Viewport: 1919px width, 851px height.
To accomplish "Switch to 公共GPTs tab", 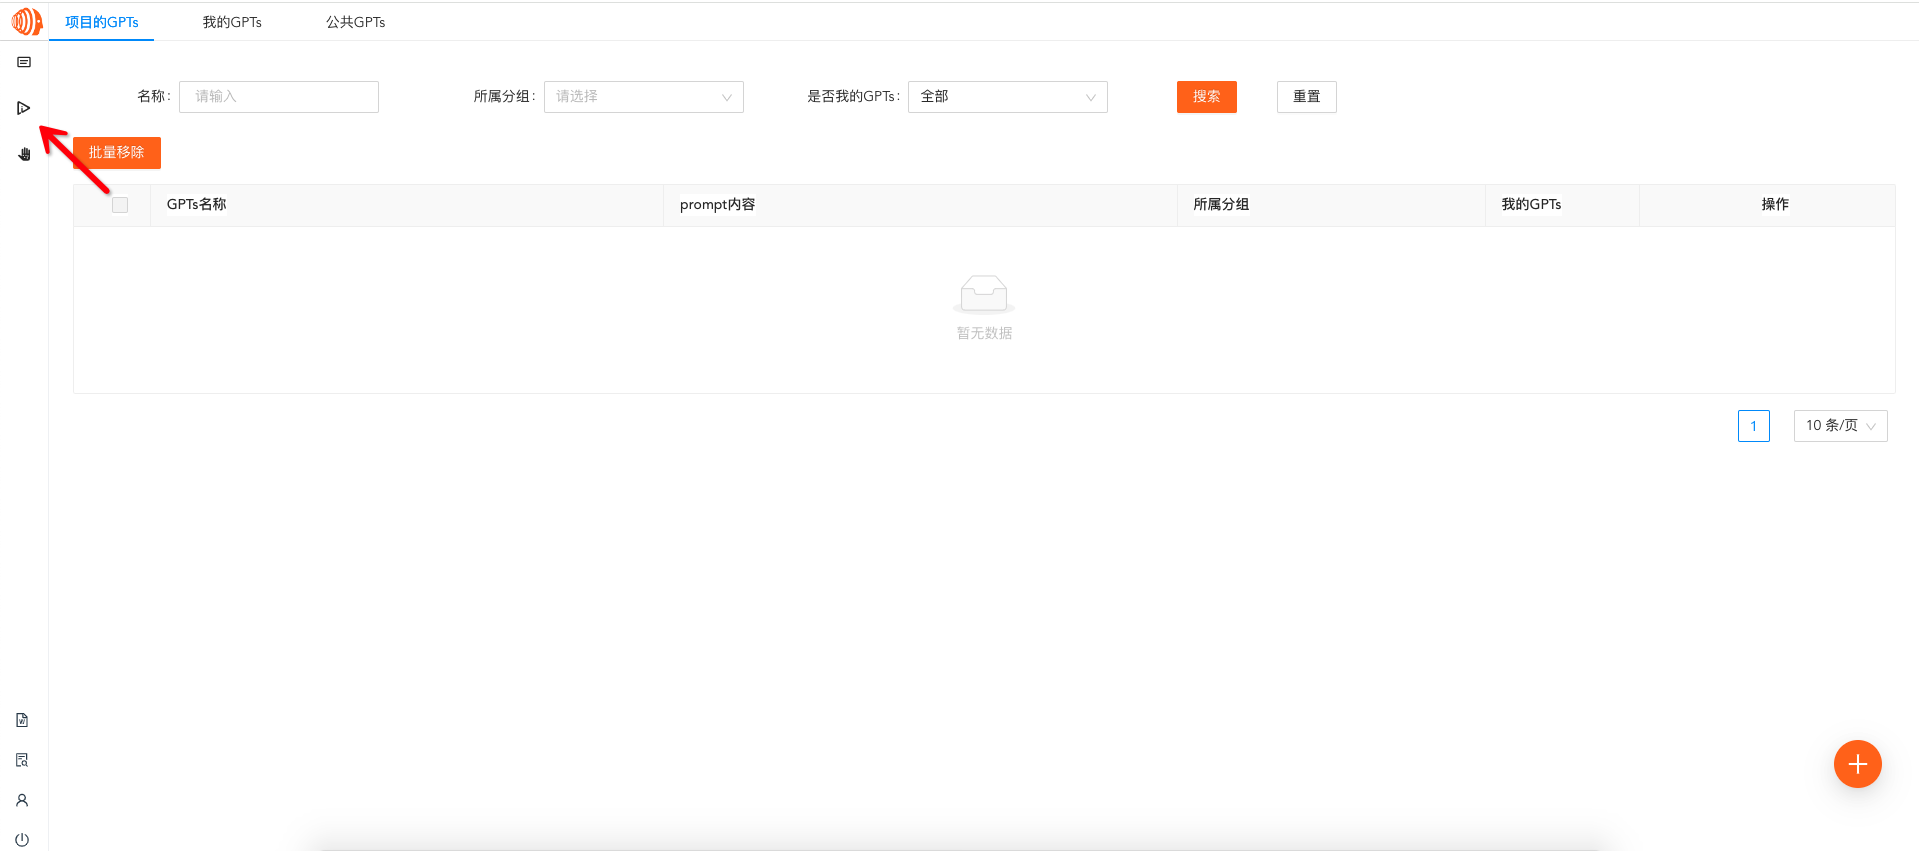I will point(355,22).
